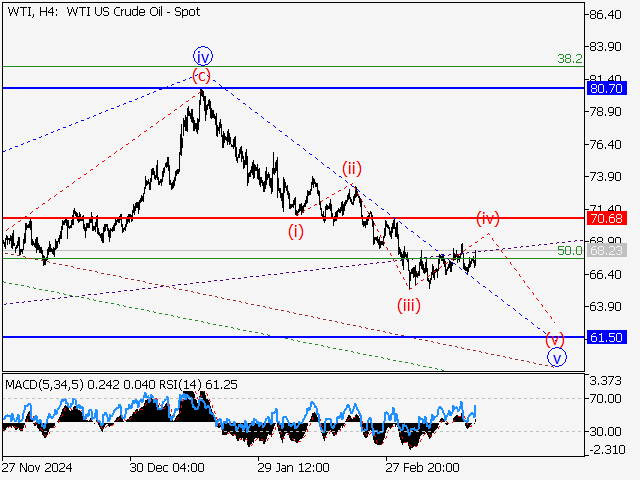
Task: Select the 29 Jan 12:00 date marker
Action: click(294, 467)
